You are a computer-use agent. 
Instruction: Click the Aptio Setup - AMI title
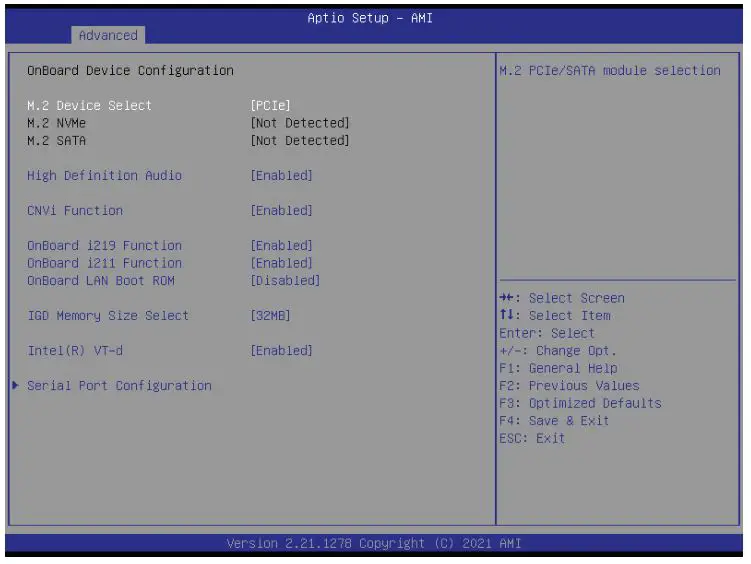[x=370, y=18]
